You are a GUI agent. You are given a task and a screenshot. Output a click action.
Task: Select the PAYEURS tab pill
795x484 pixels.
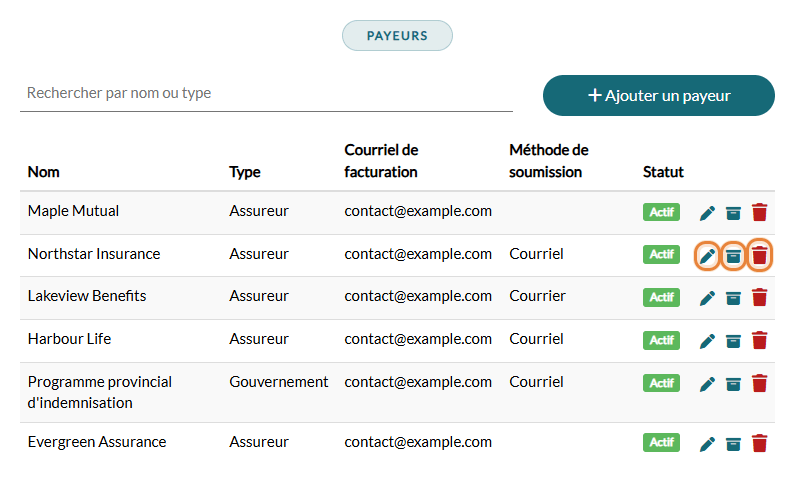(x=397, y=35)
